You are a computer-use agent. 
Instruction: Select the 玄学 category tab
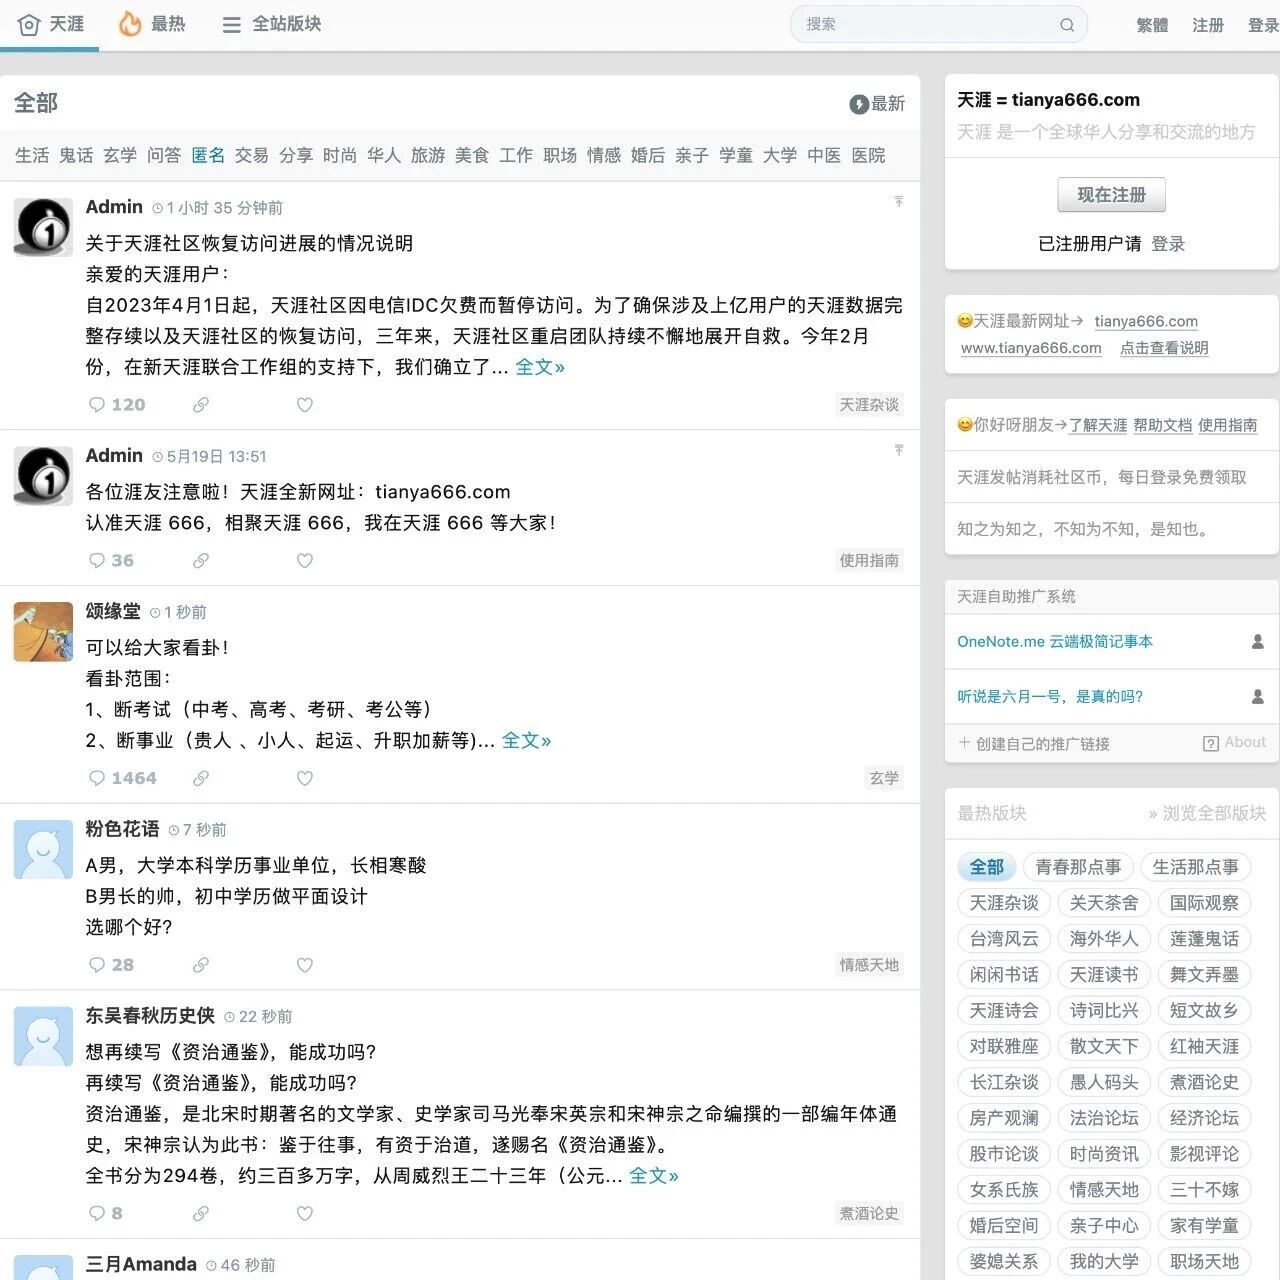coord(120,155)
